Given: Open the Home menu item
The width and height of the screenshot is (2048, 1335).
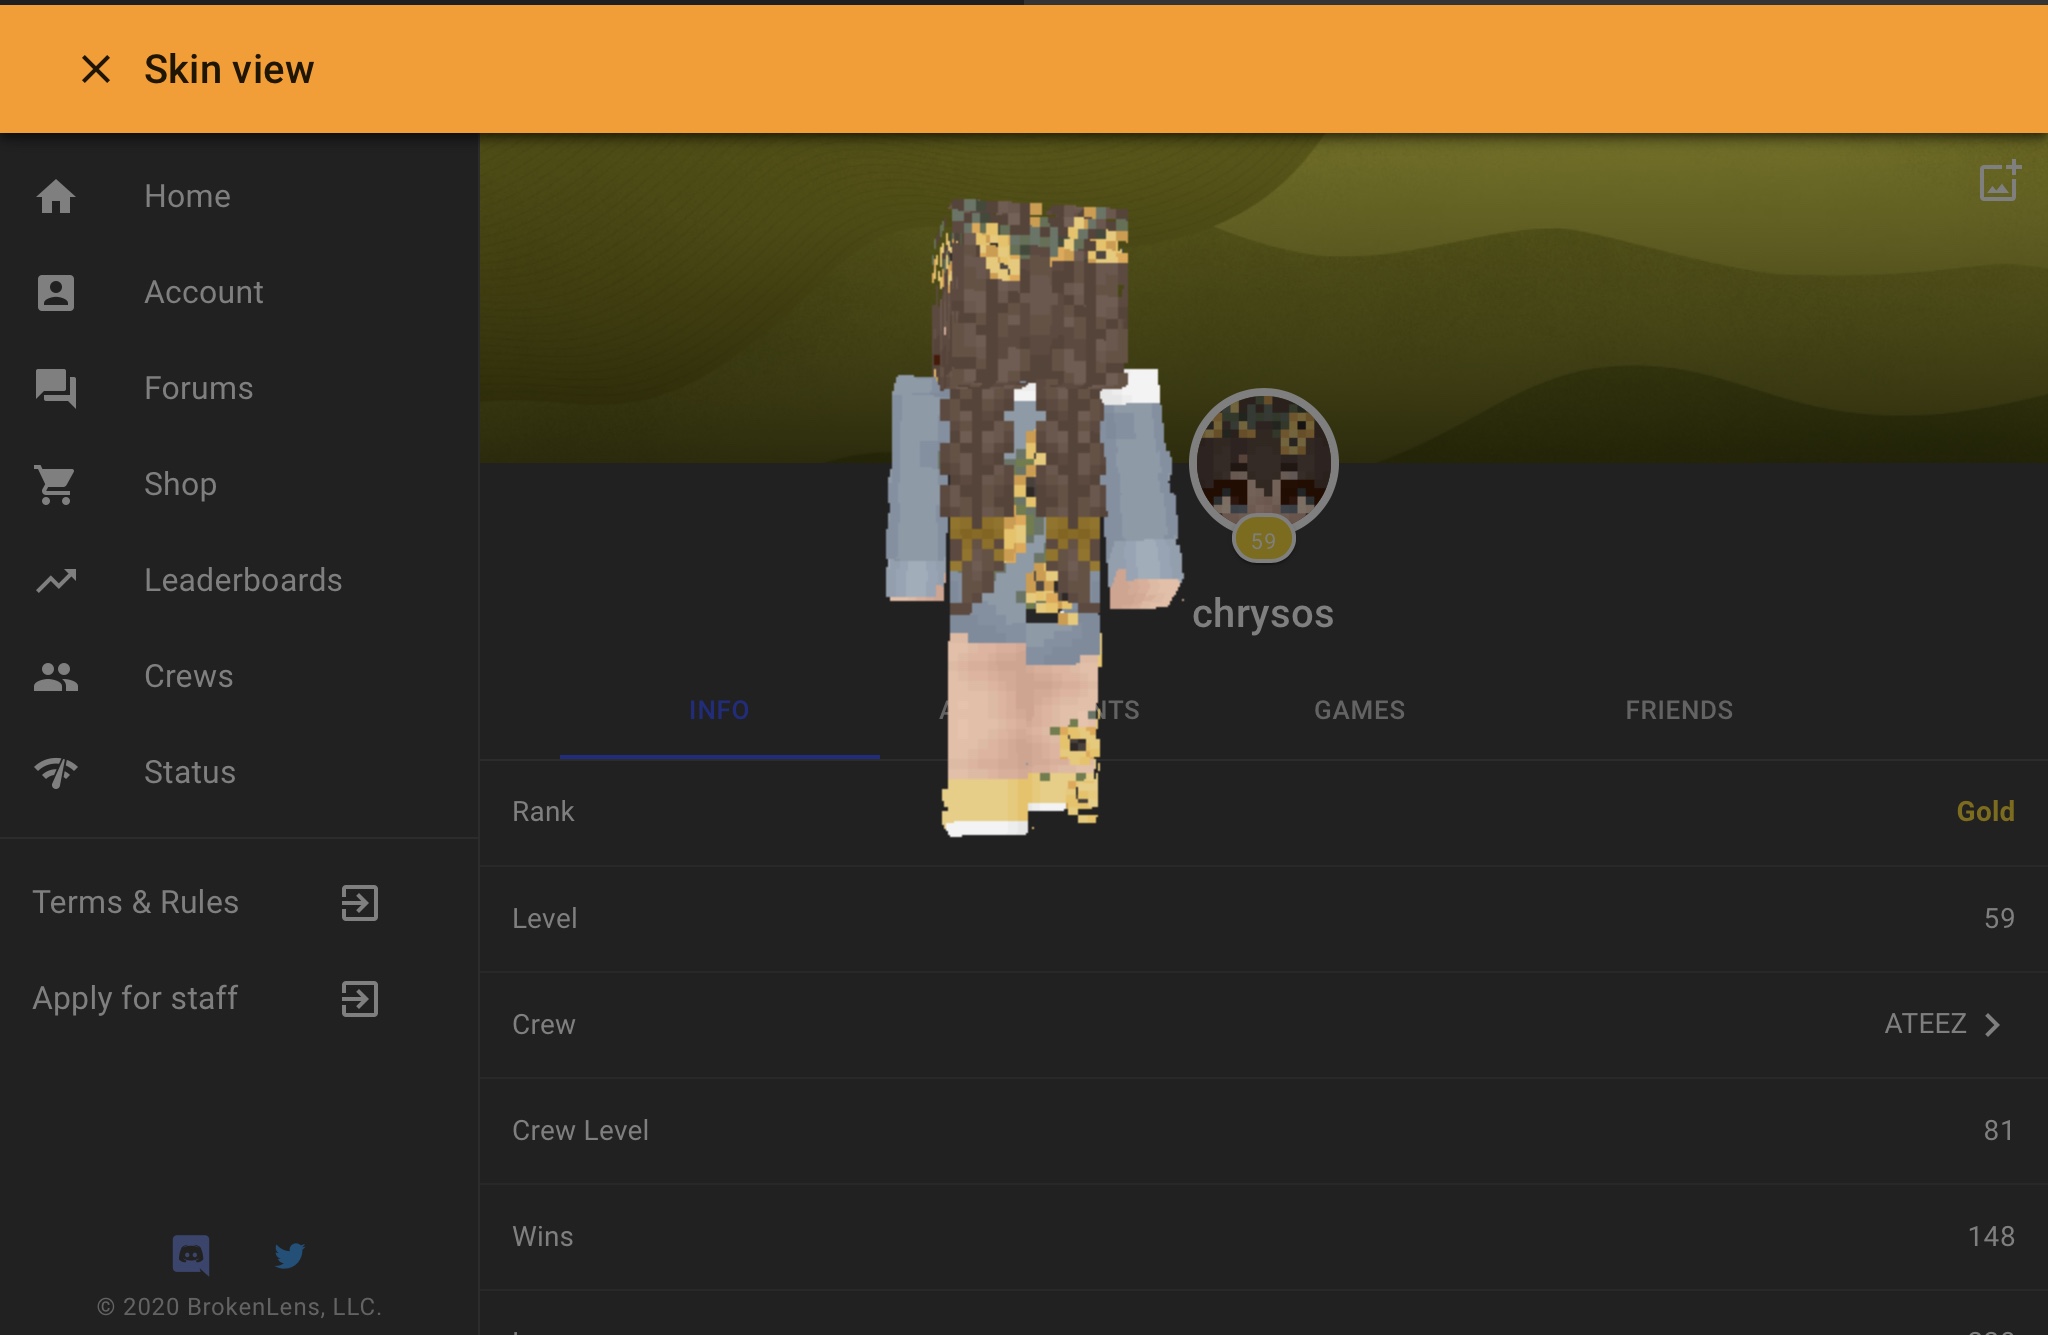Looking at the screenshot, I should [x=240, y=196].
